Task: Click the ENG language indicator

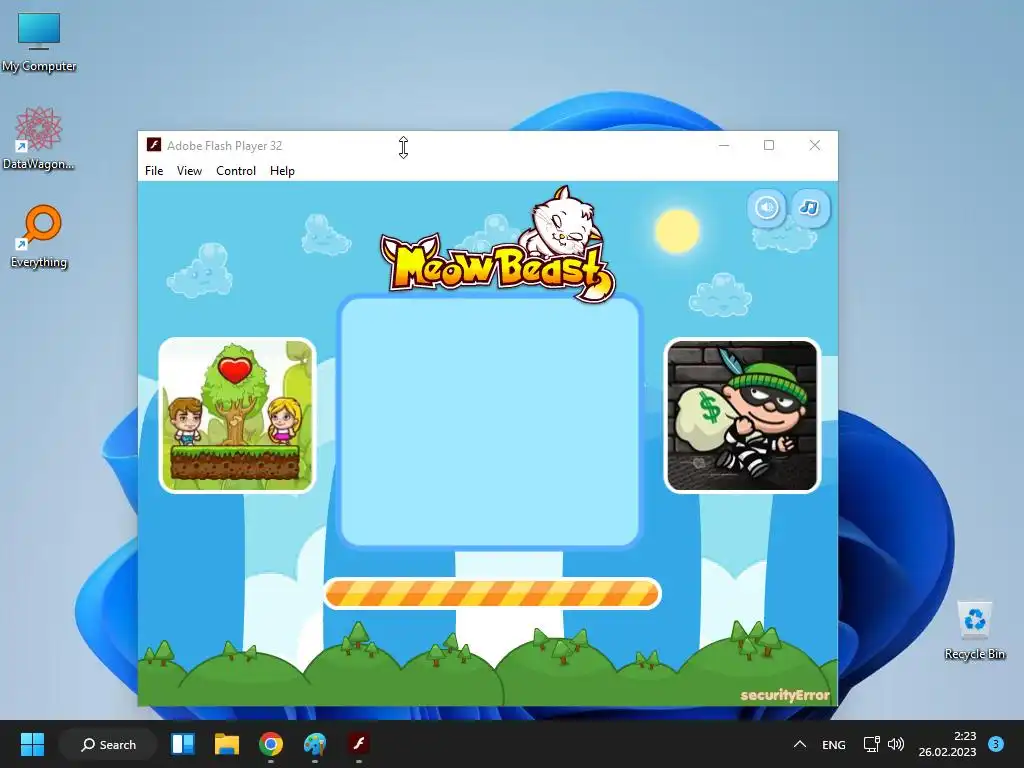Action: [833, 744]
